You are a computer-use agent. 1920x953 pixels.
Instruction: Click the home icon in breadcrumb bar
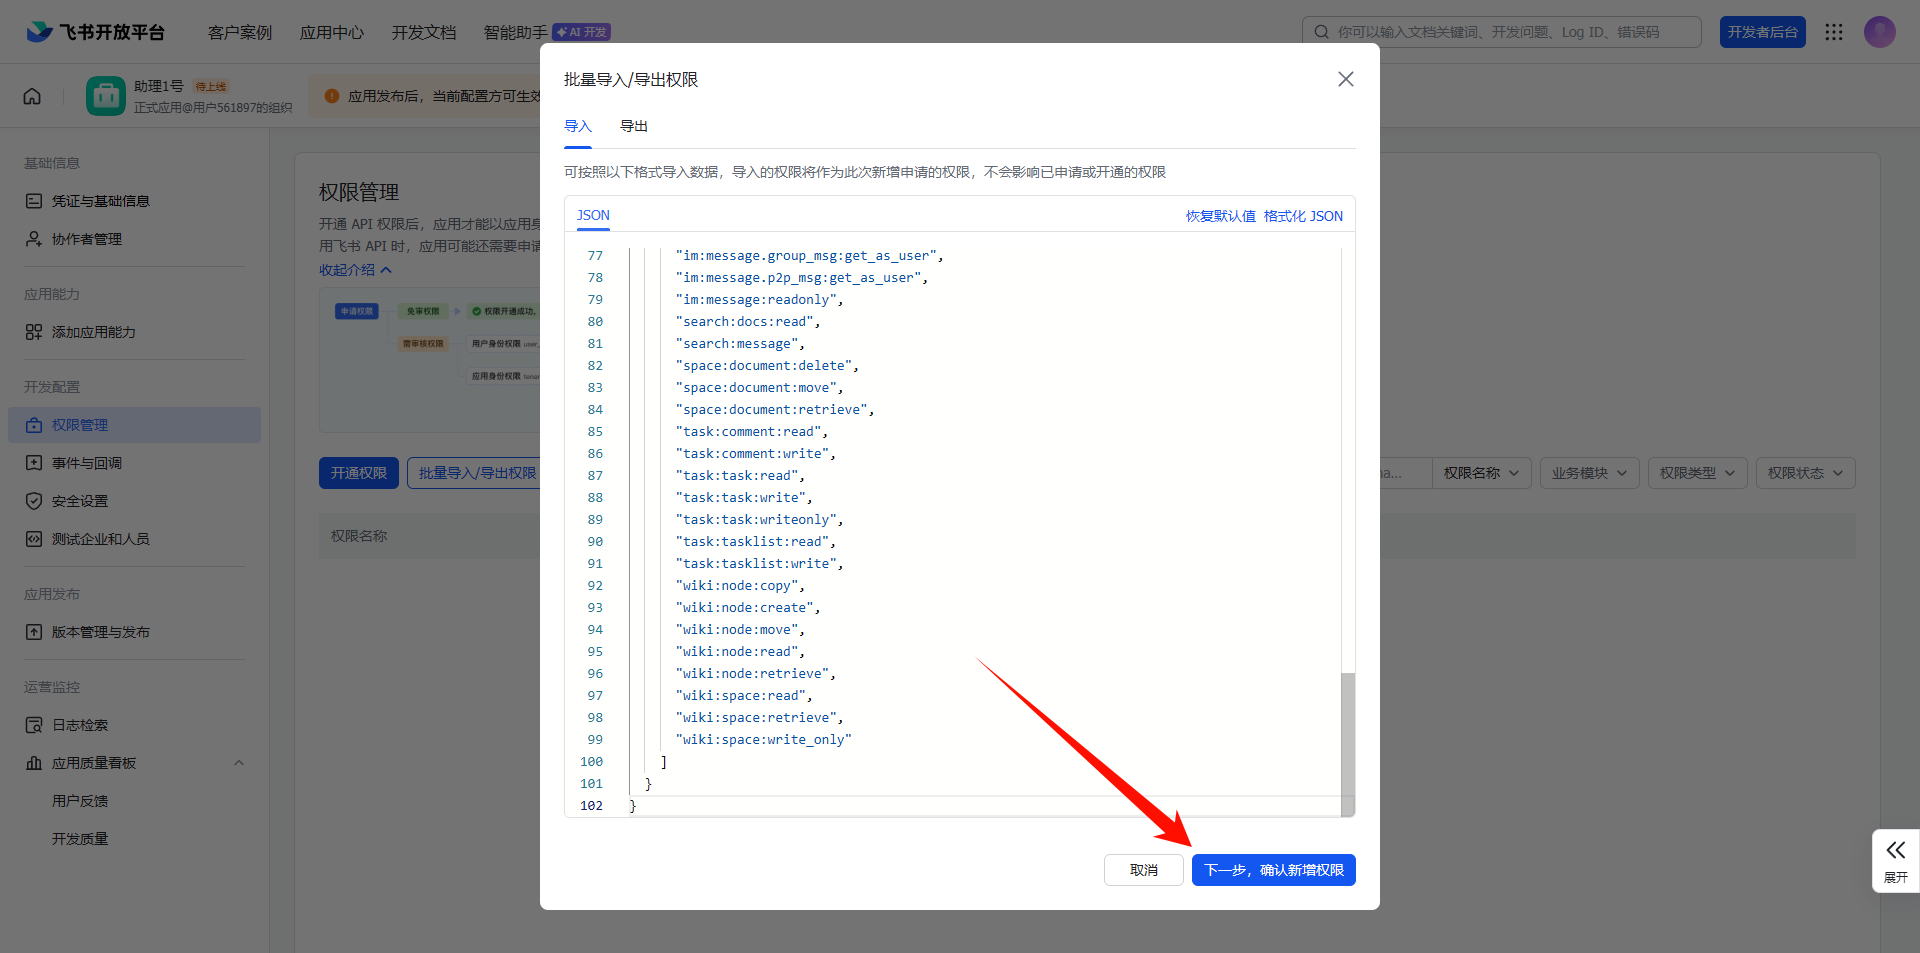point(32,96)
